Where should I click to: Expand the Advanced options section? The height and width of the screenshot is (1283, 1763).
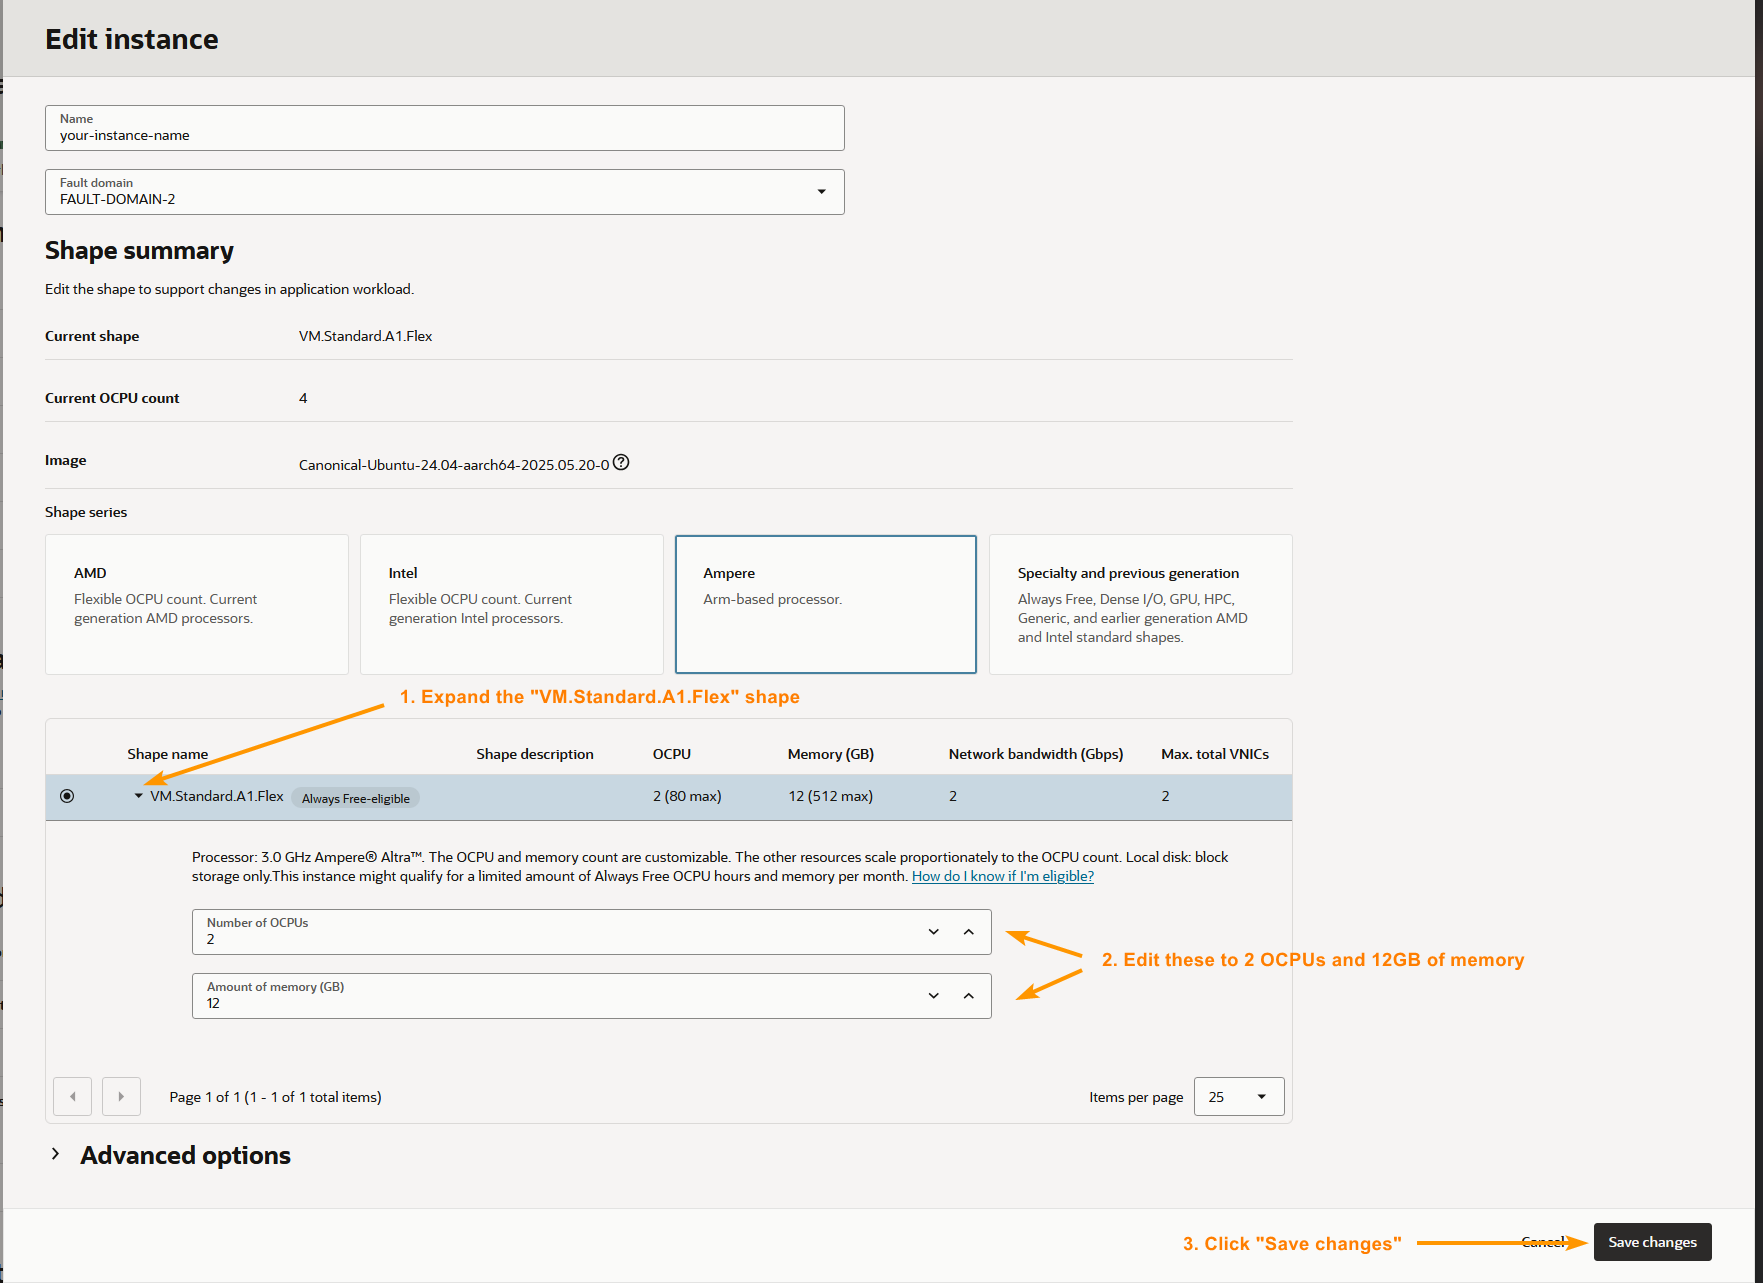pyautogui.click(x=55, y=1154)
